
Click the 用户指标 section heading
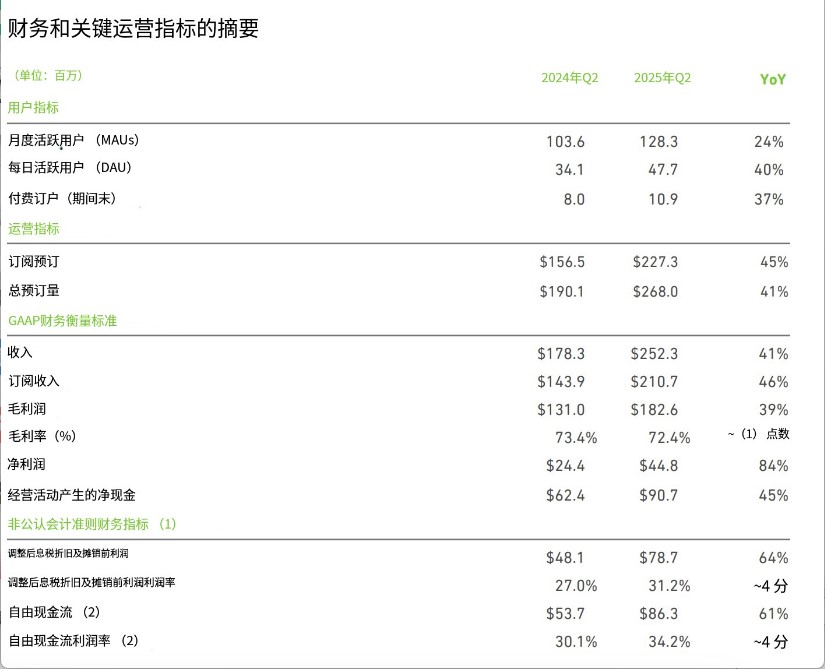[33, 107]
